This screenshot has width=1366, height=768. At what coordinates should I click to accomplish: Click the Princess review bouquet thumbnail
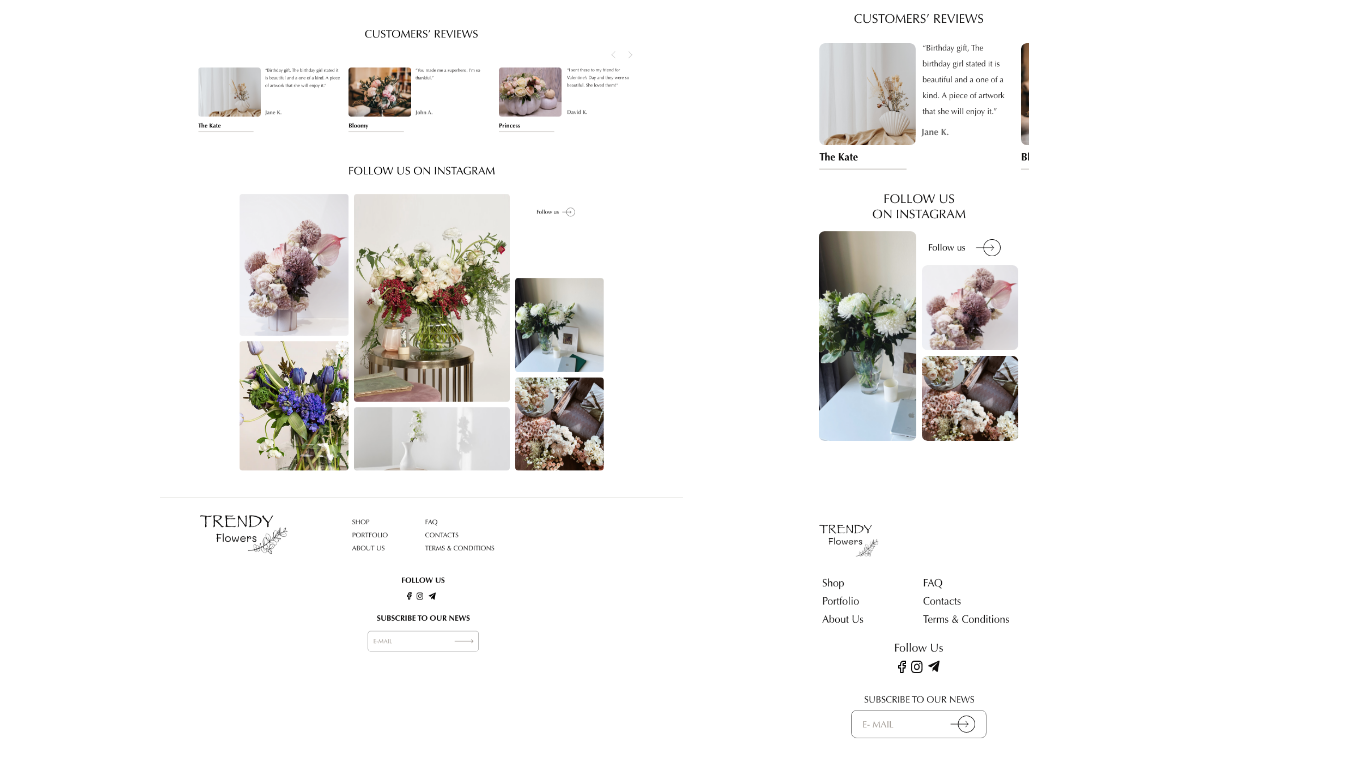click(x=530, y=92)
